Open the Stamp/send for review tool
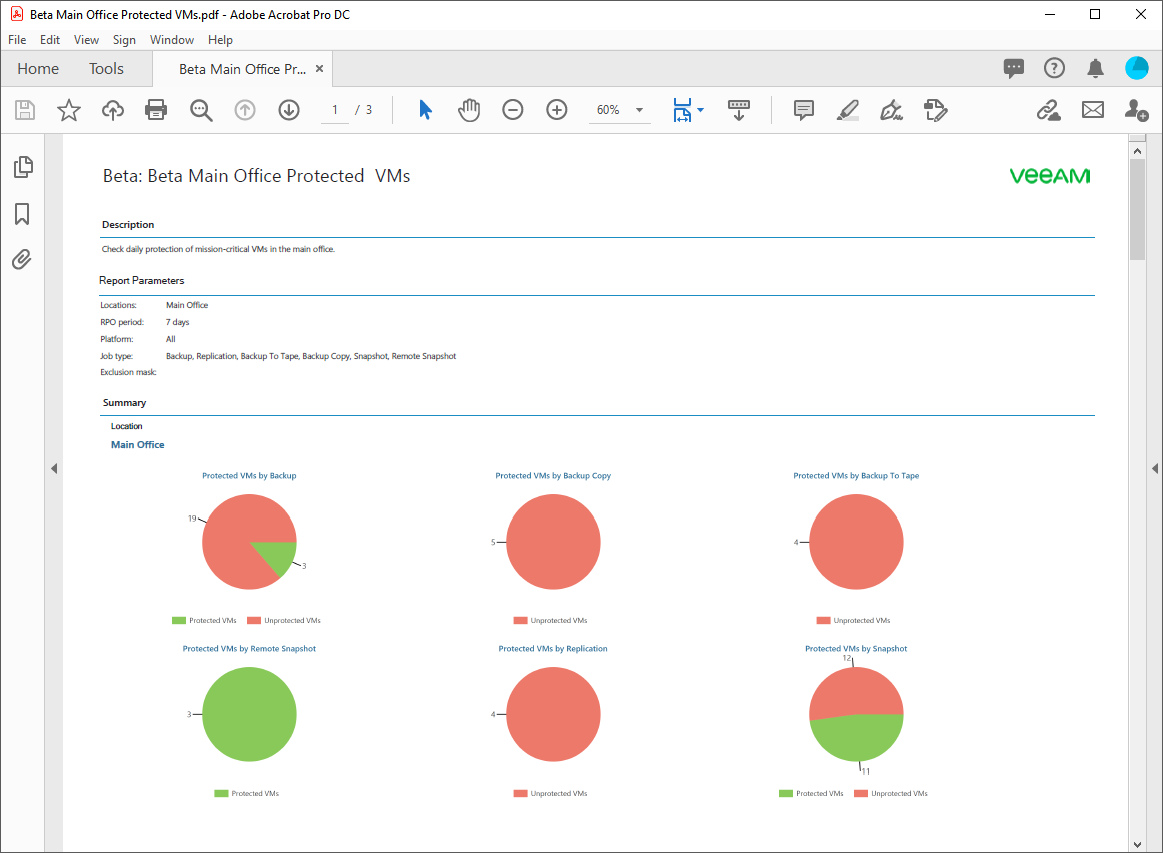Image resolution: width=1163 pixels, height=853 pixels. pyautogui.click(x=935, y=111)
